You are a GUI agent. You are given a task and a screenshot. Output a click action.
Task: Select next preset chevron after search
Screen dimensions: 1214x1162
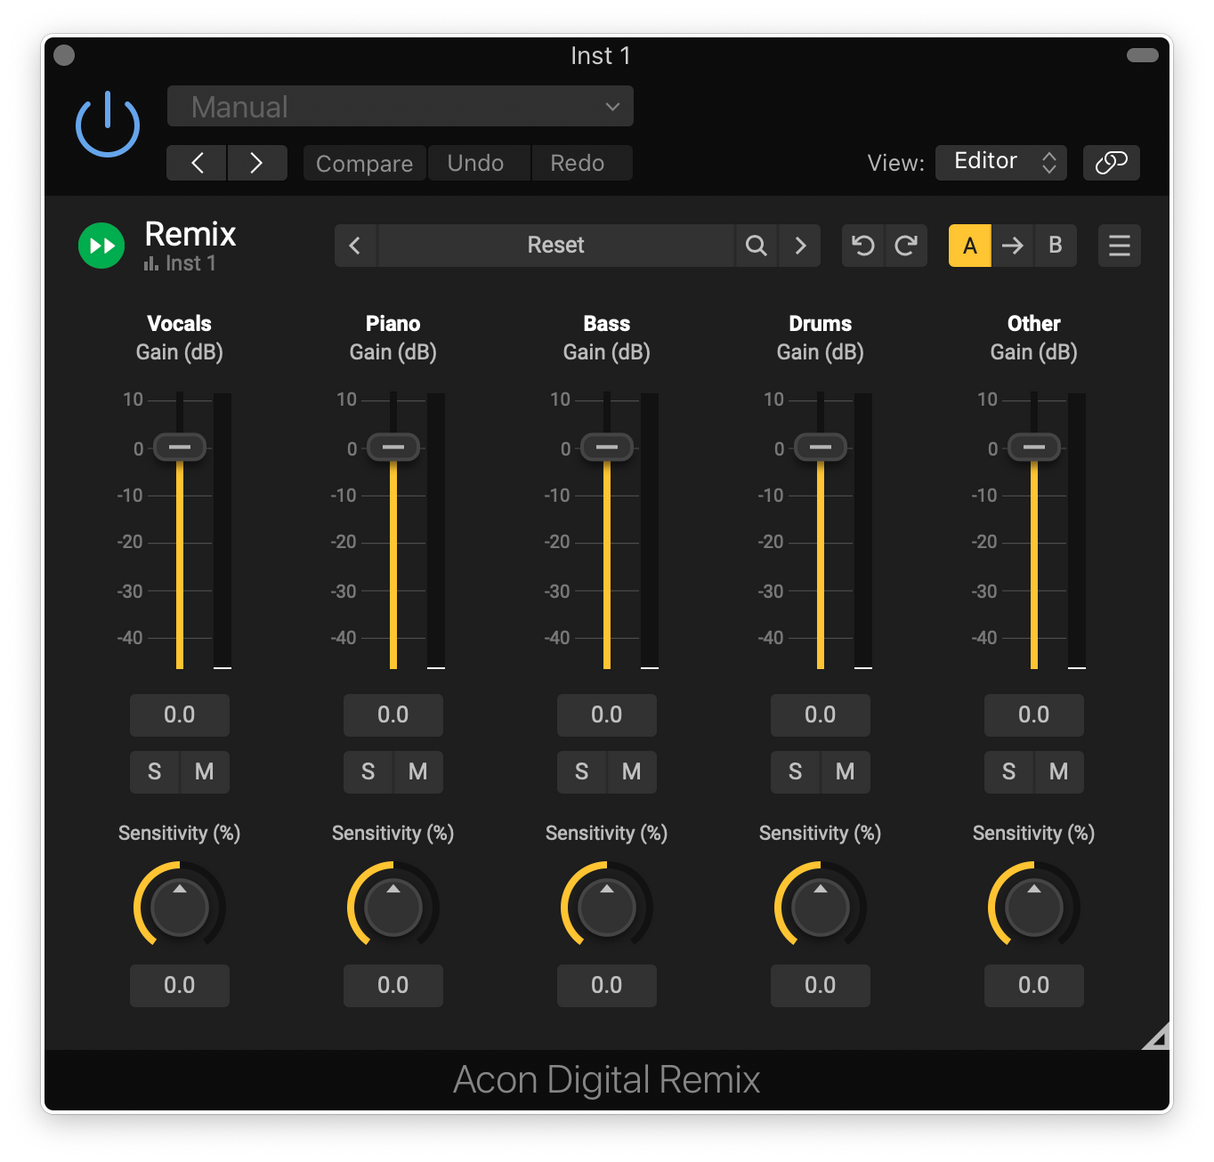point(800,245)
